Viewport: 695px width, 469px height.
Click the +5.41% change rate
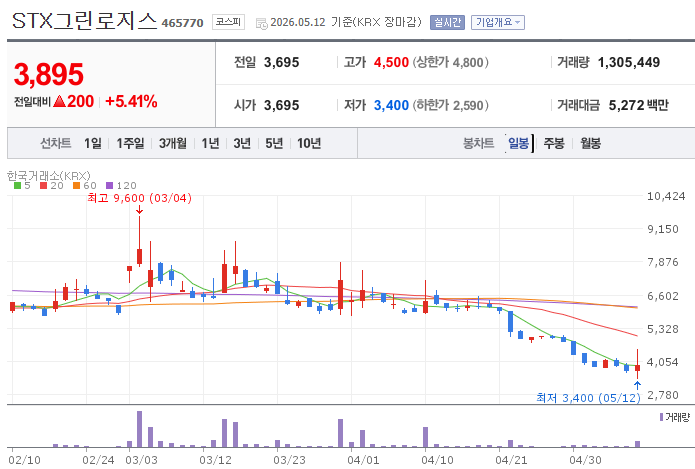pyautogui.click(x=131, y=102)
